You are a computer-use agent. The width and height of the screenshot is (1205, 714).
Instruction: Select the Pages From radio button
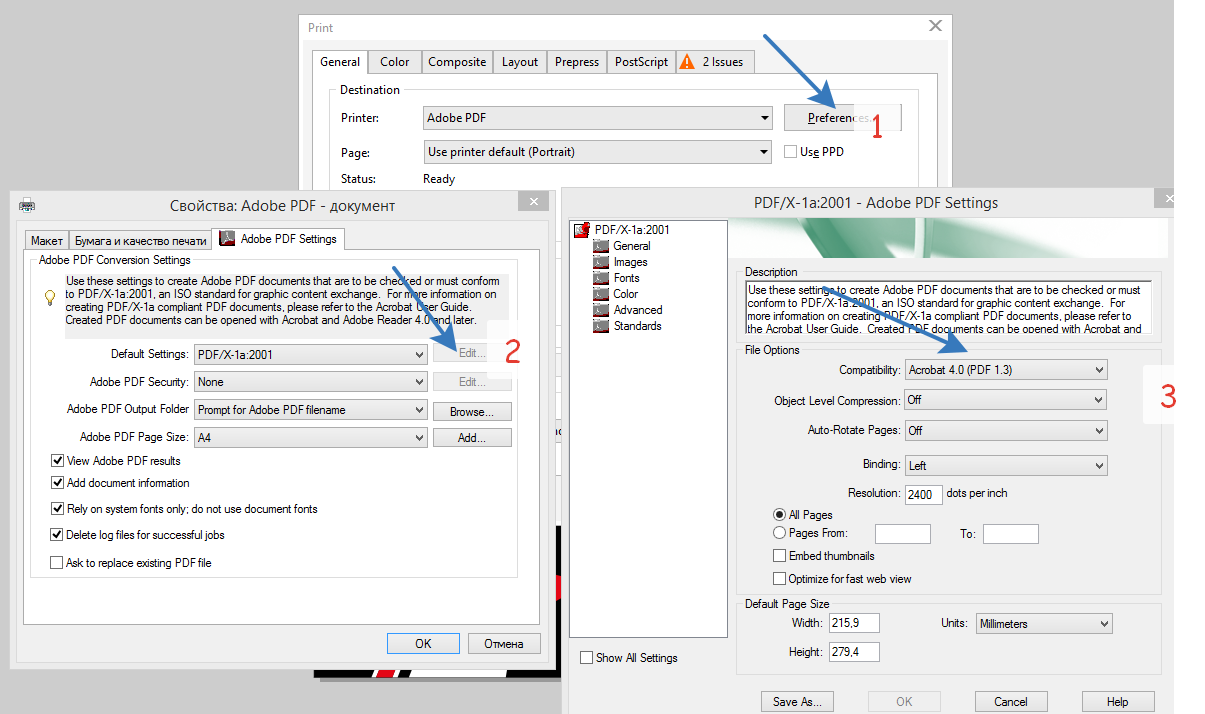point(780,533)
